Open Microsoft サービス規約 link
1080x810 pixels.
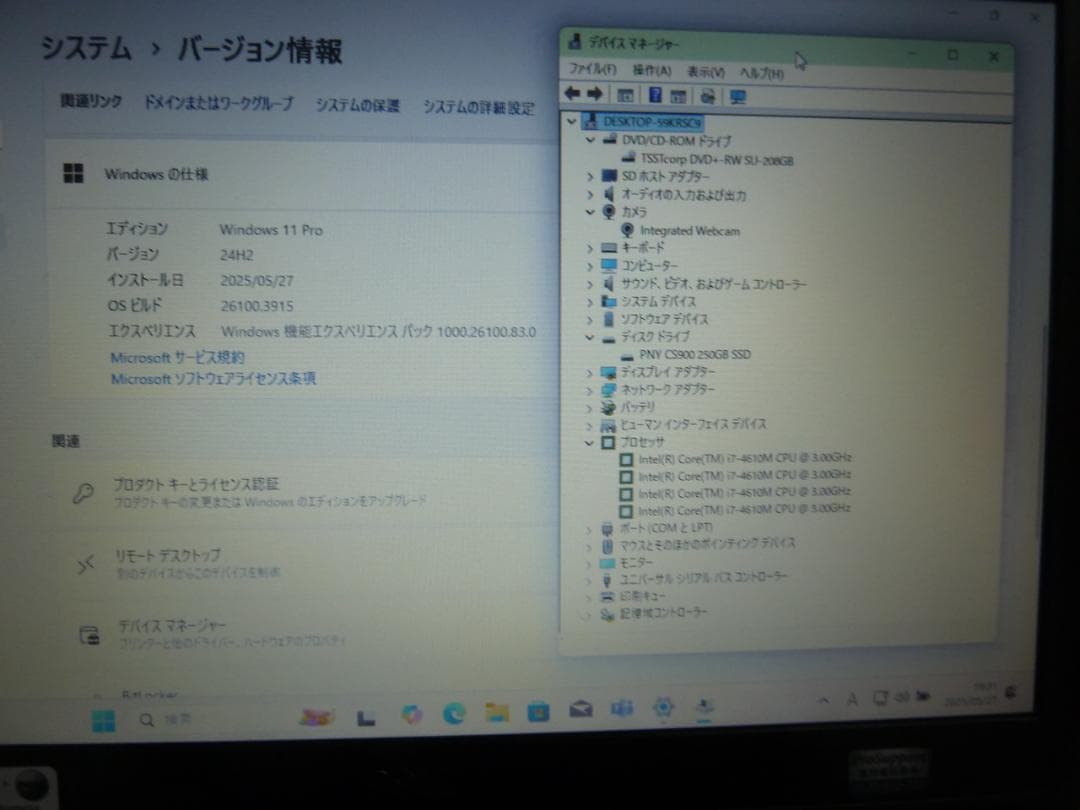(176, 356)
